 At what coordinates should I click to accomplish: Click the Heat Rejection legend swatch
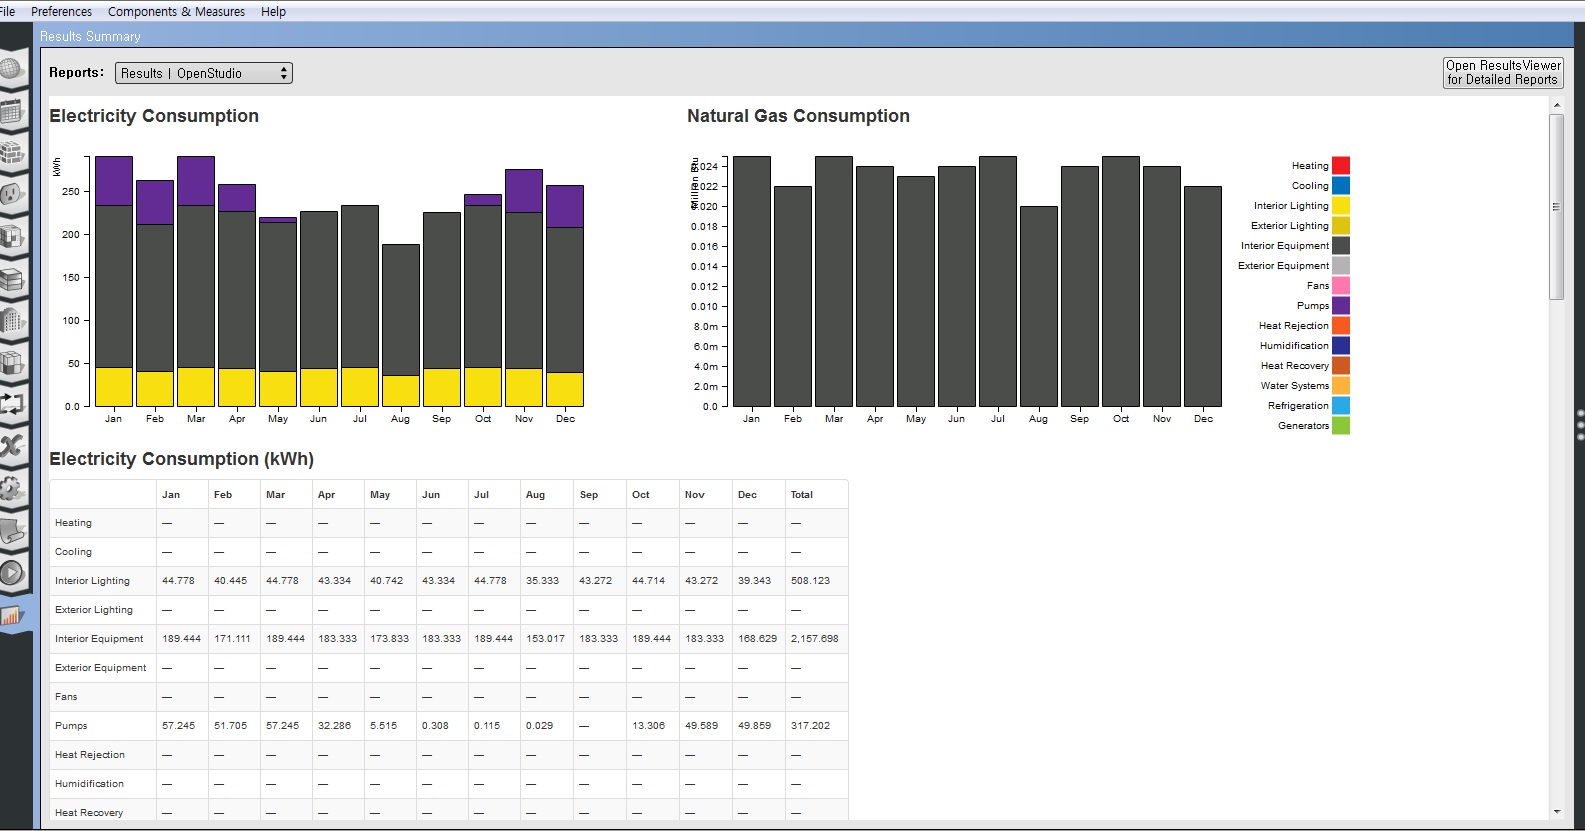(1341, 326)
